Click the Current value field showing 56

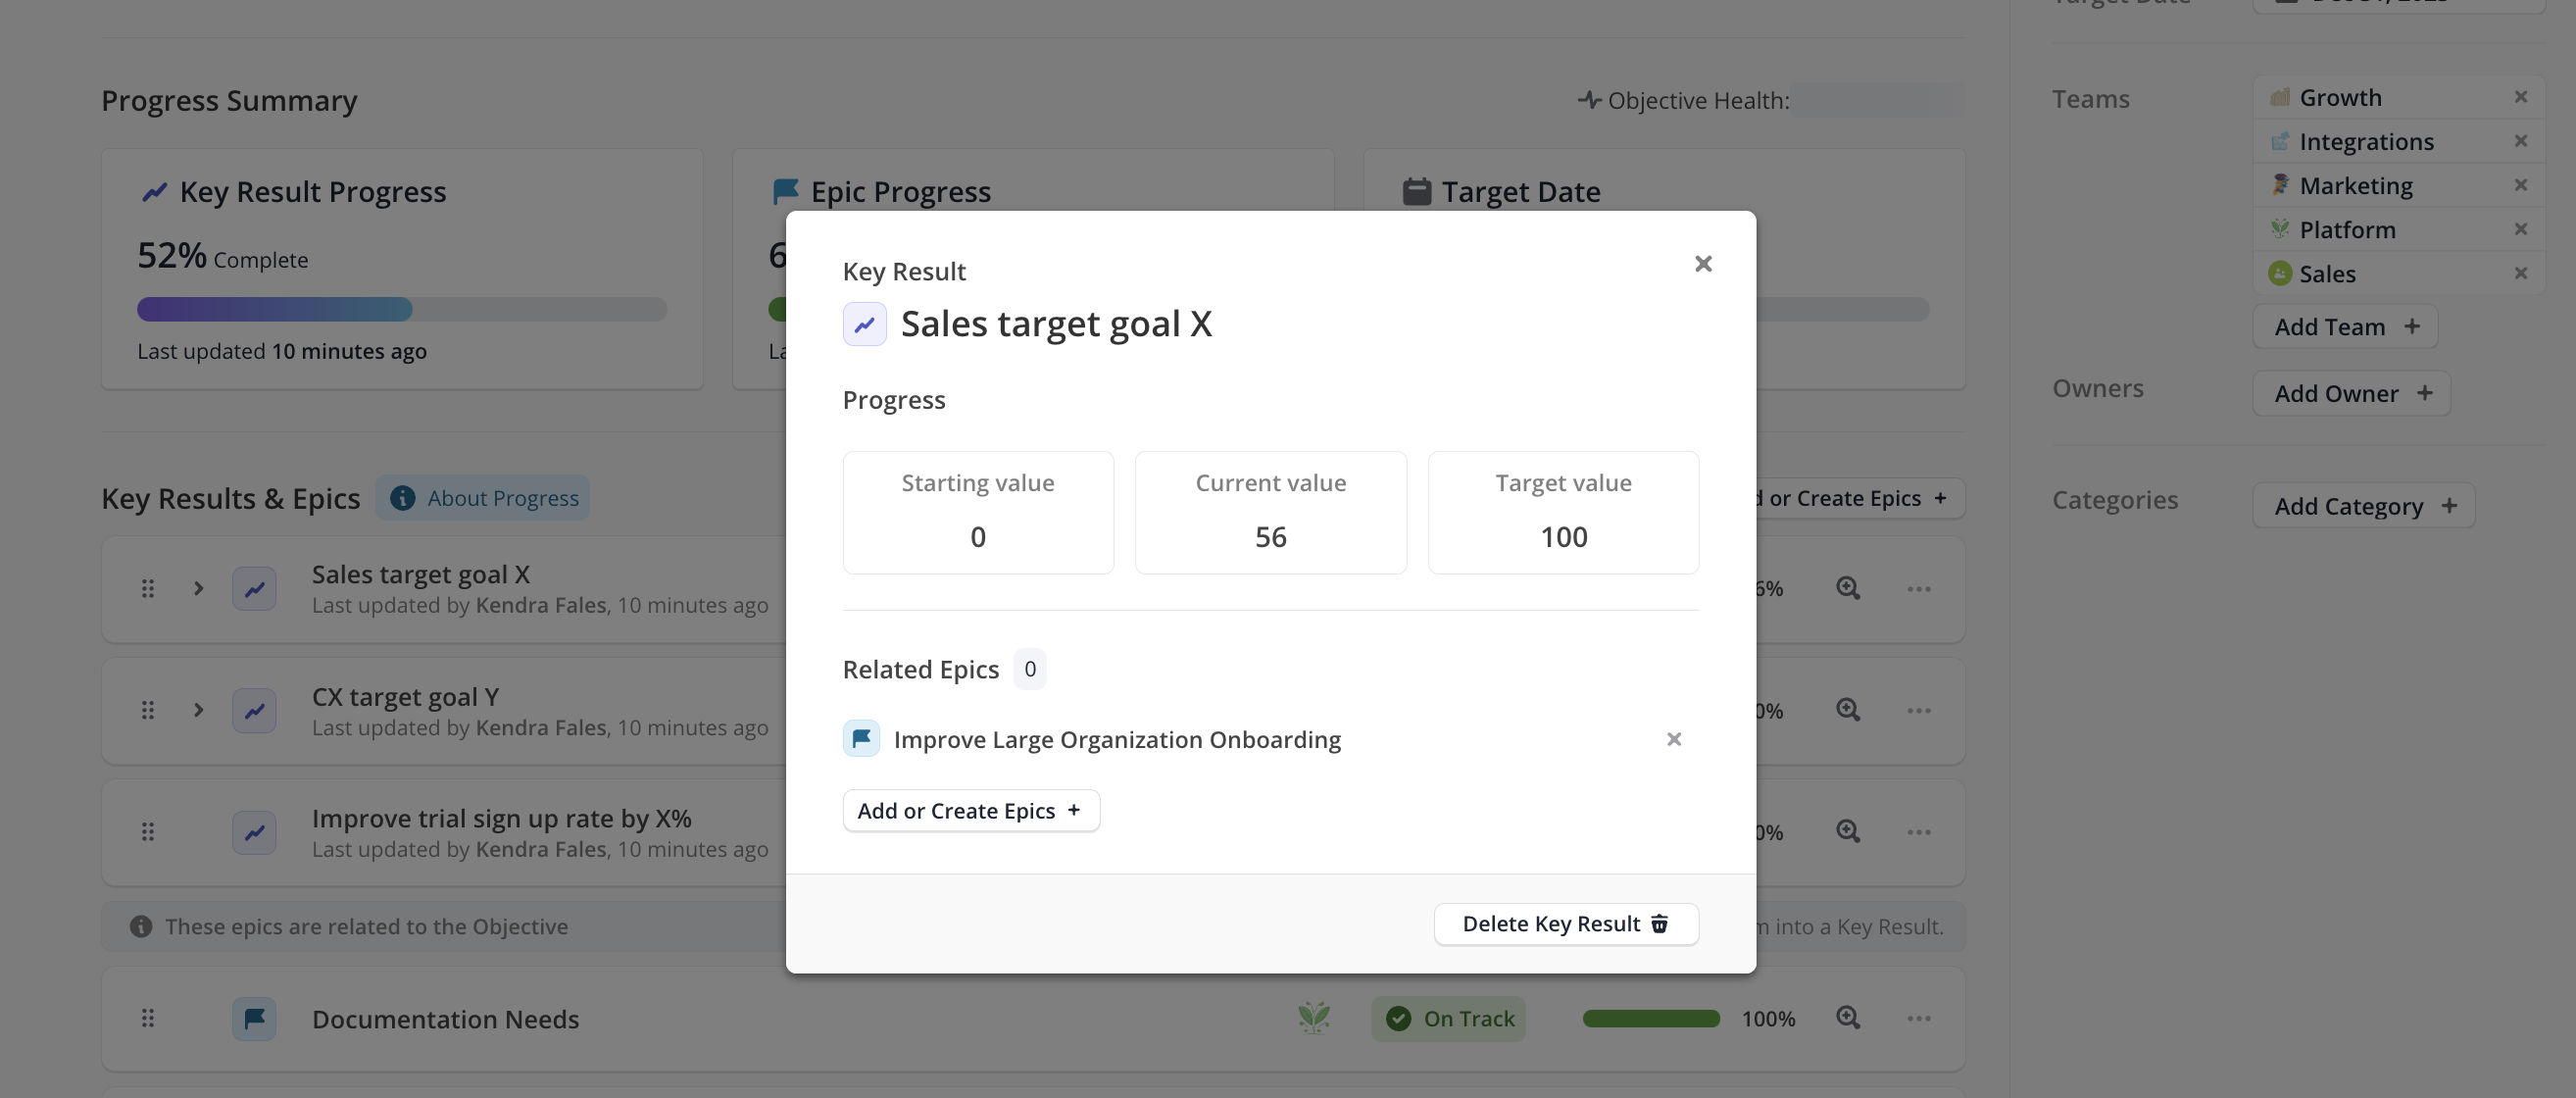coord(1270,536)
